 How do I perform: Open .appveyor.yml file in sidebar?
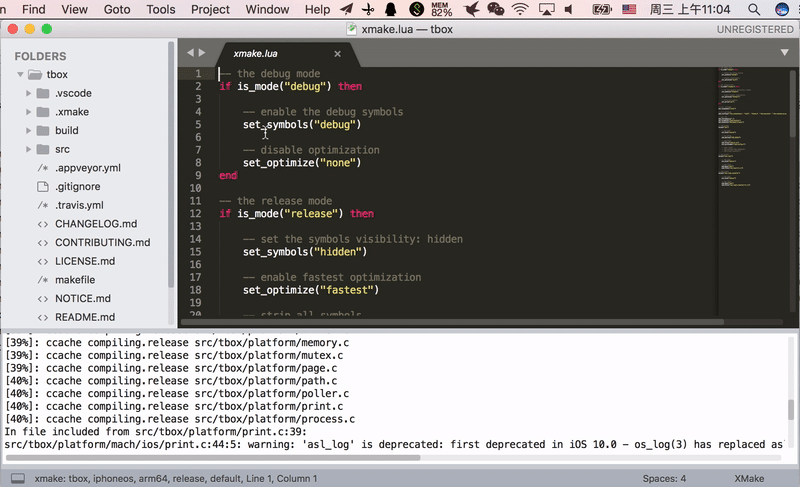pos(88,168)
